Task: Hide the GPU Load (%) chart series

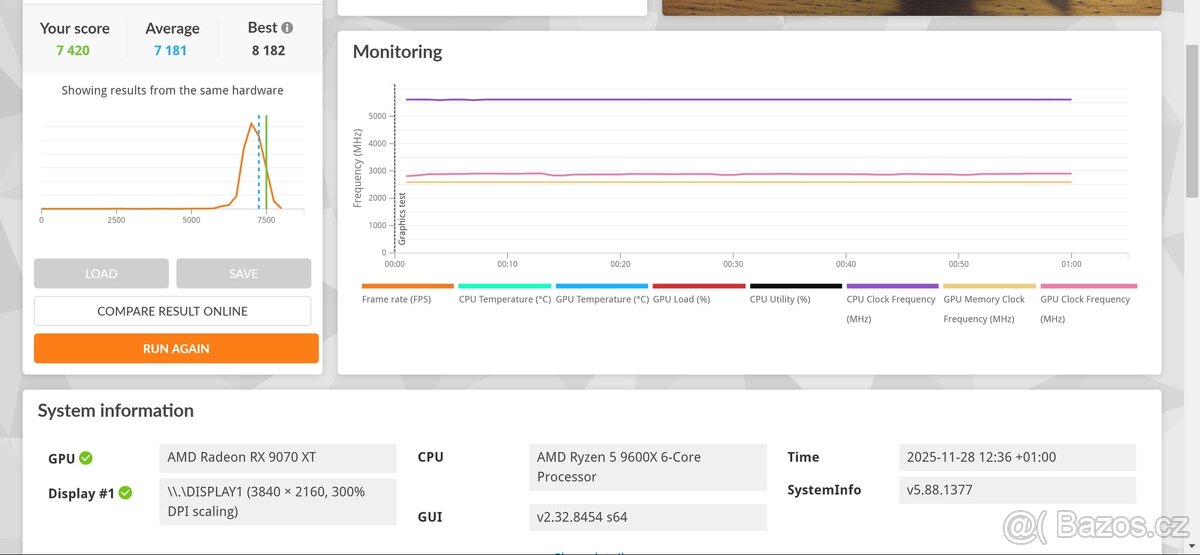Action: tap(681, 299)
